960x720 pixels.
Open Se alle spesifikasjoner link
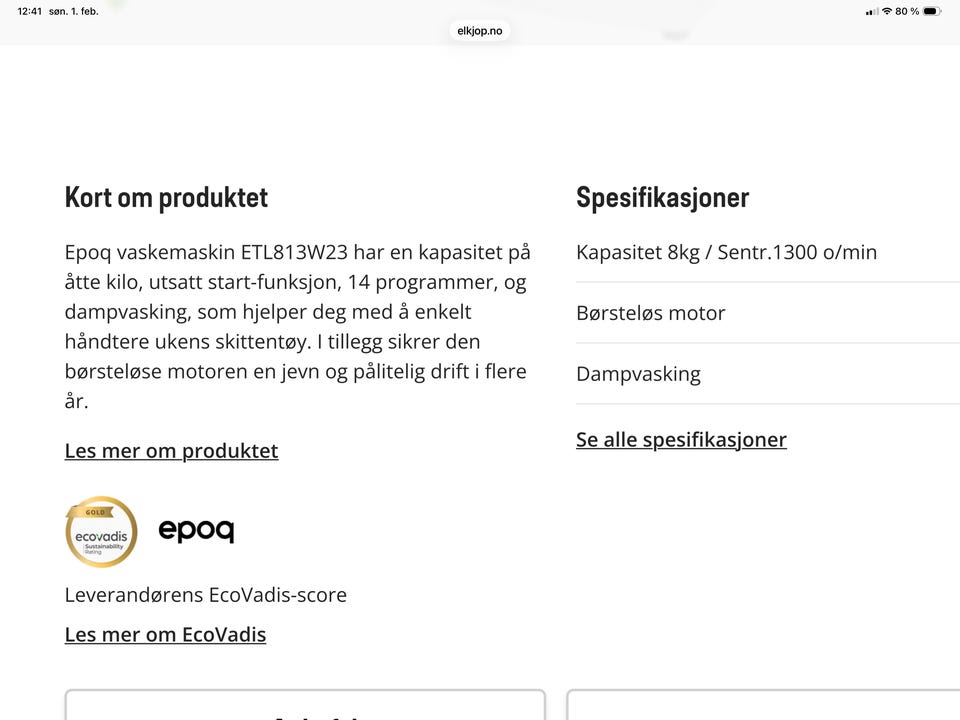681,440
